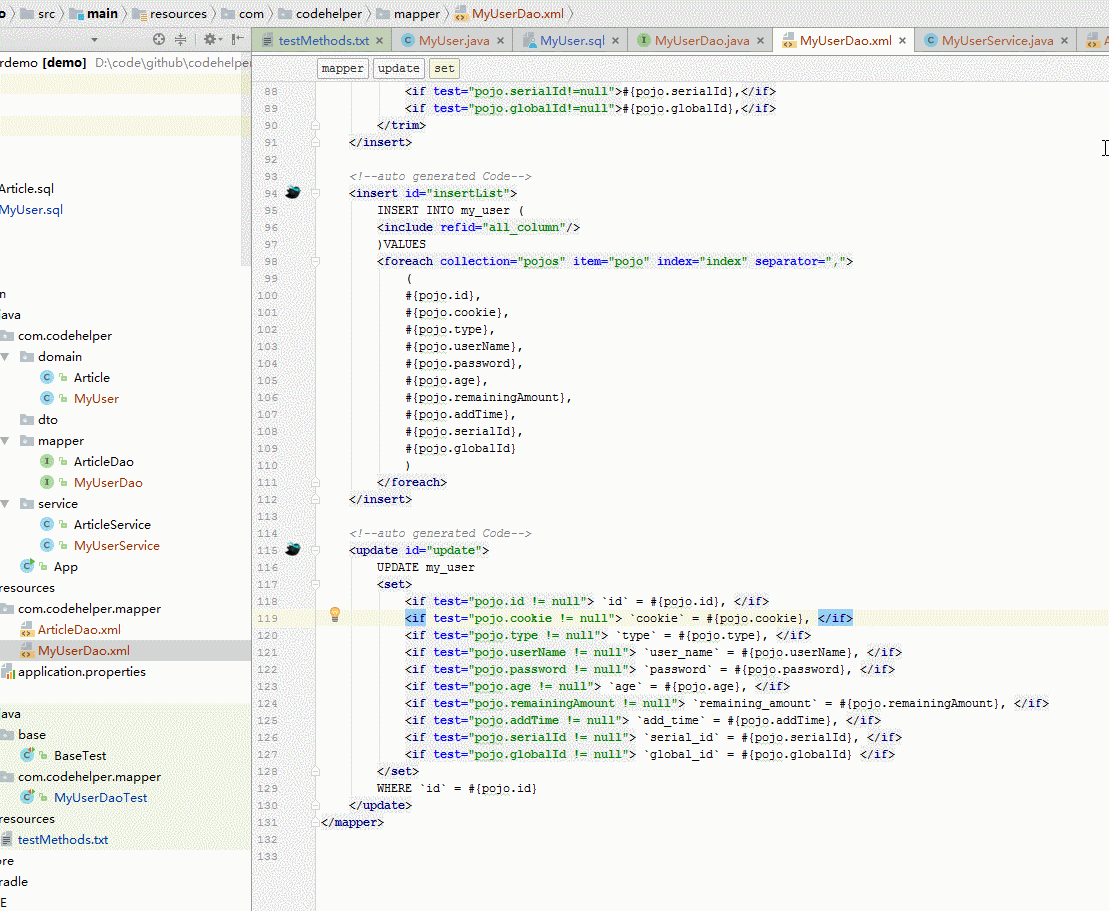The width and height of the screenshot is (1109, 911).
Task: Click the collapse all icon in project panel
Action: coord(181,40)
